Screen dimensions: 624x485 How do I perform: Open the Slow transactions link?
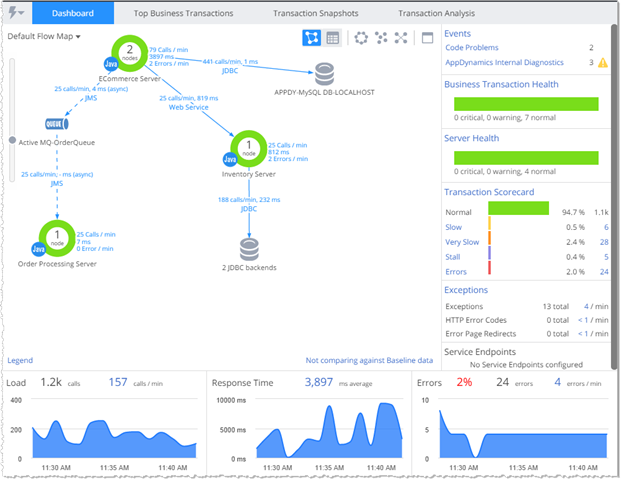pos(453,227)
